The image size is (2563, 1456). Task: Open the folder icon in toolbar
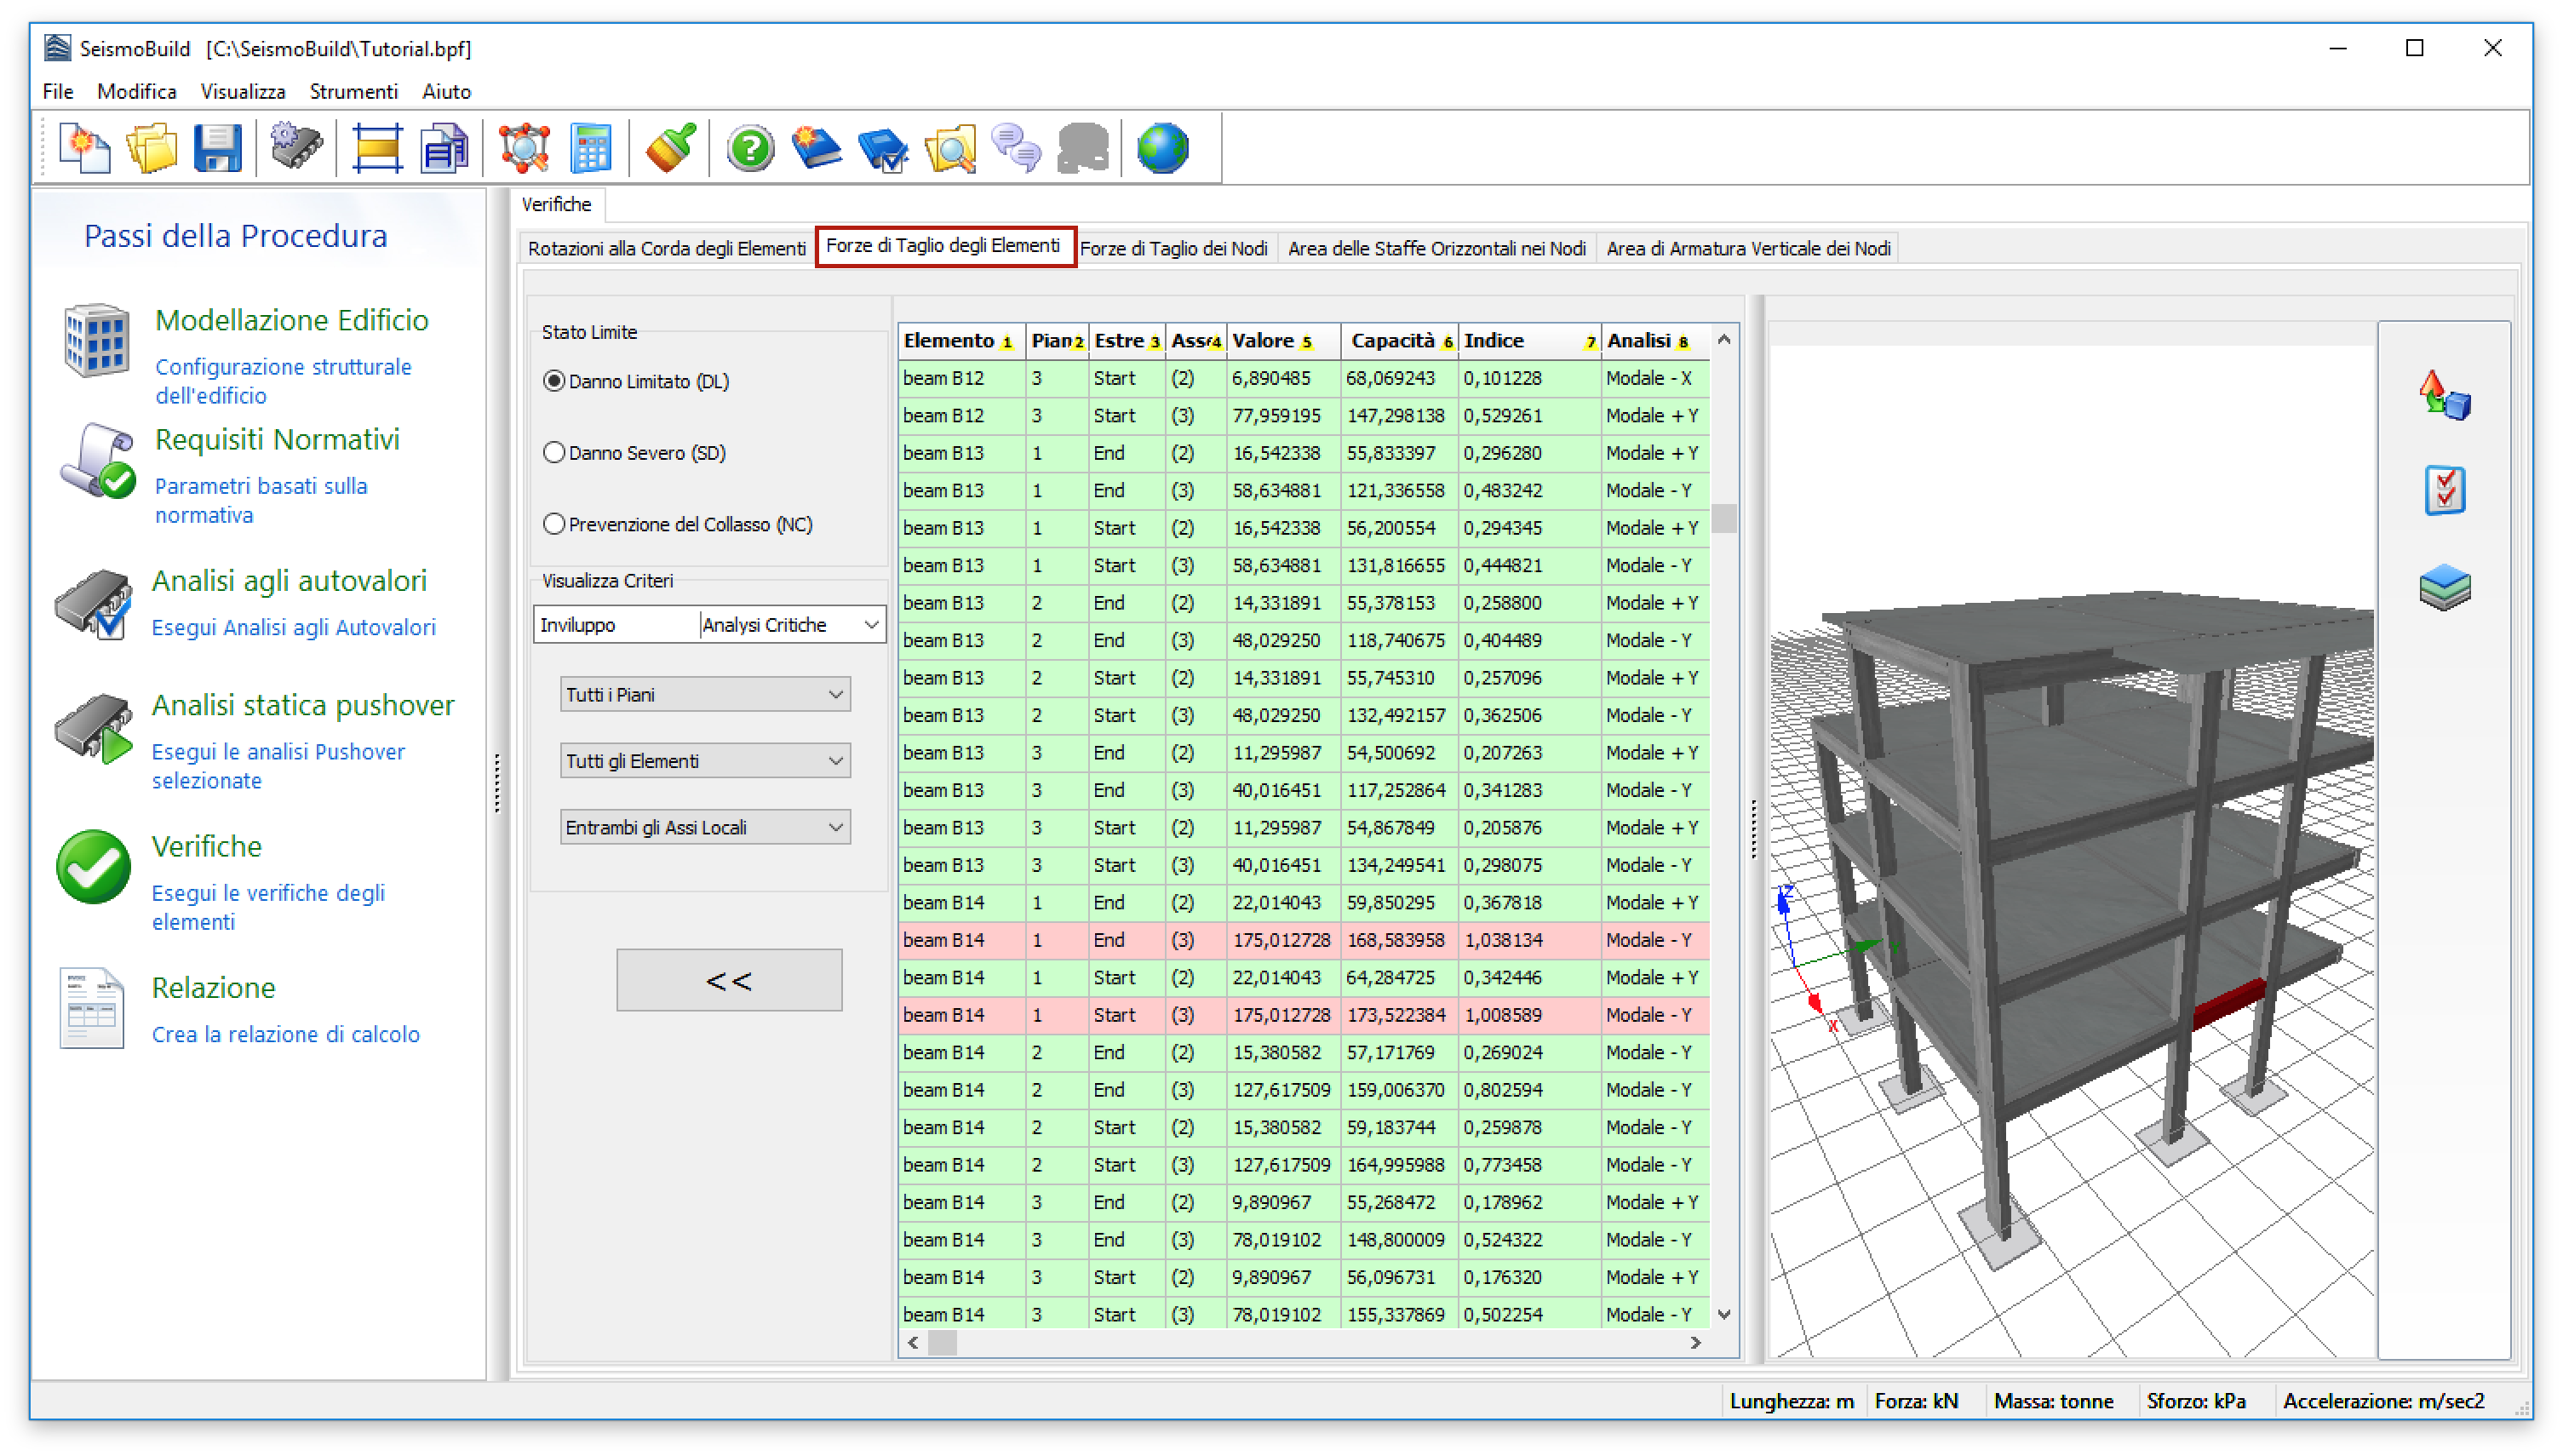tap(151, 149)
